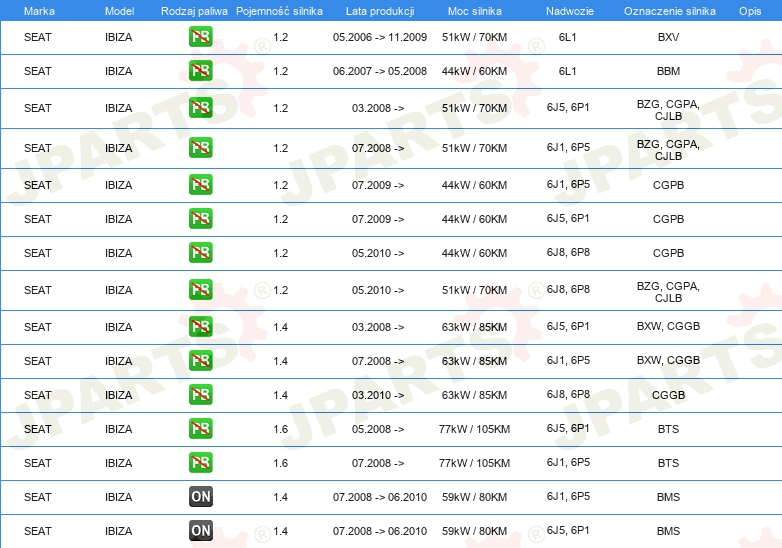Click body code 6L1 in the BXV row

(x=568, y=37)
